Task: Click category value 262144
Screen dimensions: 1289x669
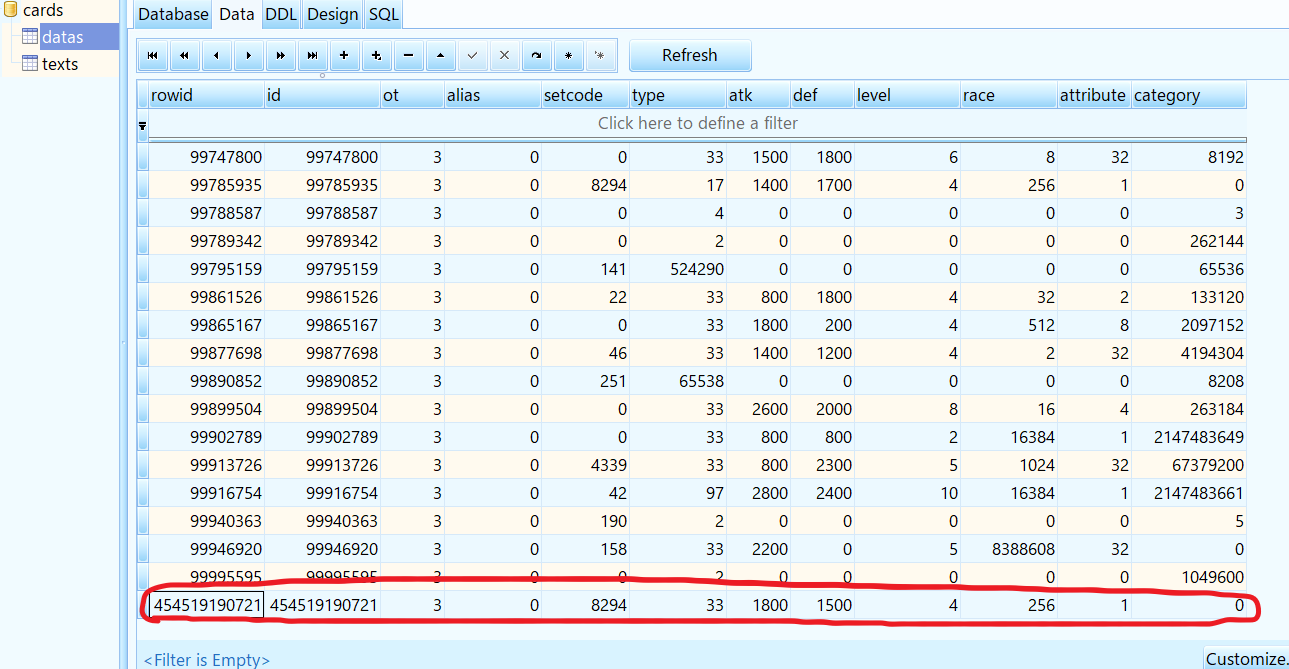Action: 1189,241
